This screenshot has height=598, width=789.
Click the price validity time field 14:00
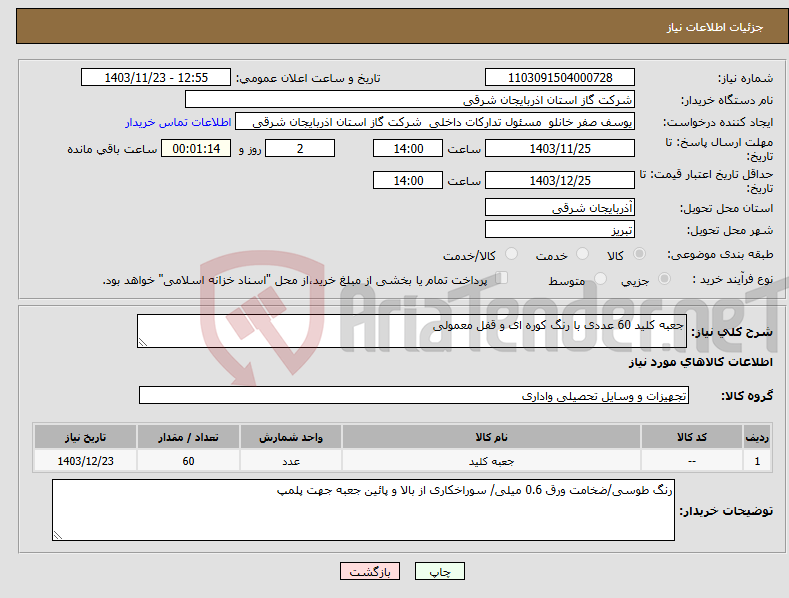click(x=408, y=180)
